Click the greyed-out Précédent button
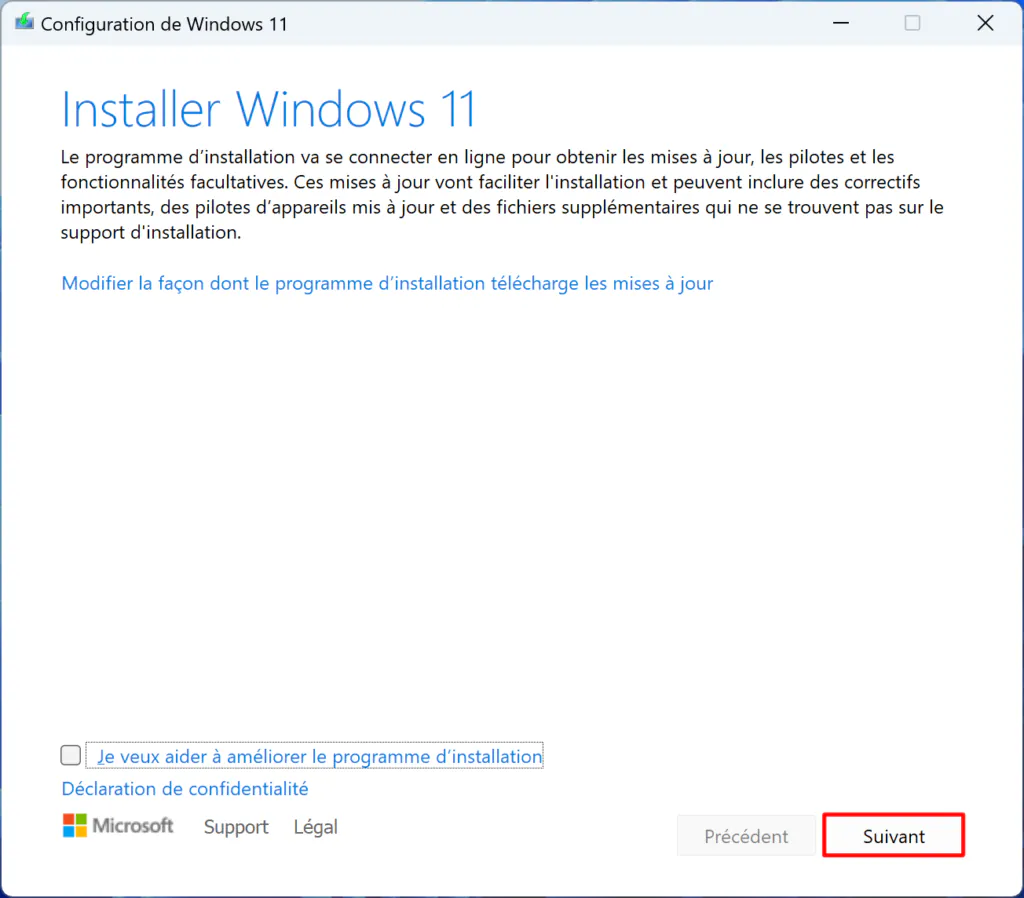The width and height of the screenshot is (1024, 898). (x=746, y=835)
